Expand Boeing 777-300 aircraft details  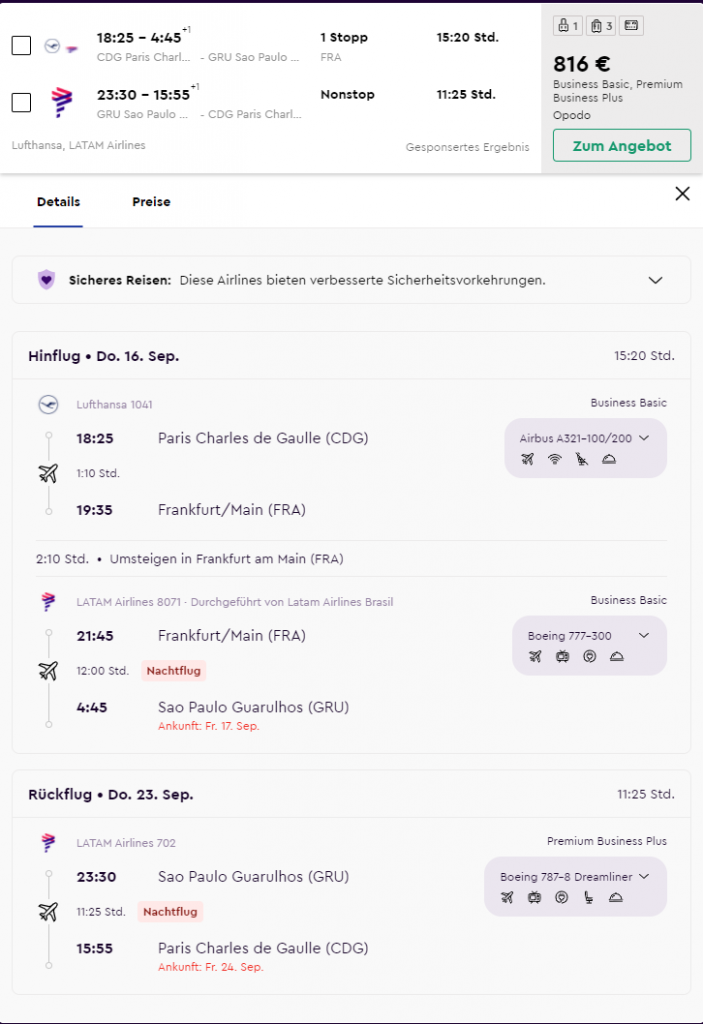tap(644, 636)
